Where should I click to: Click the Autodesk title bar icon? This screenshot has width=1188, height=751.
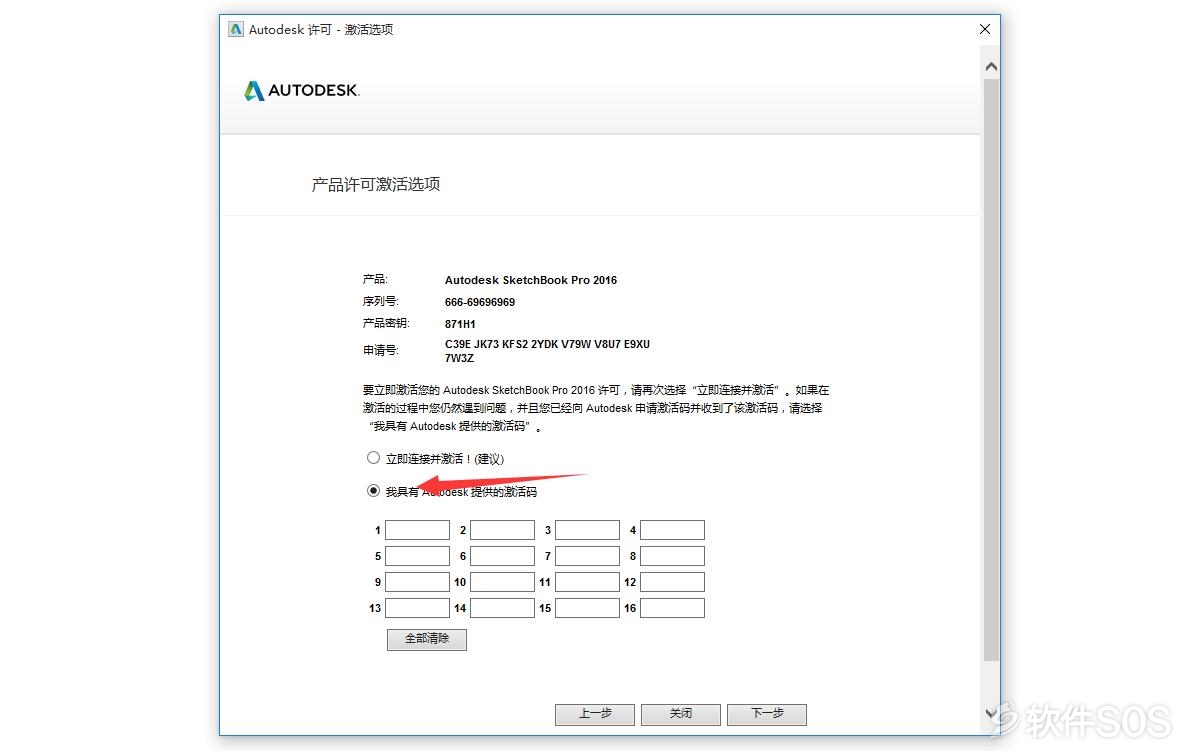[x=236, y=30]
